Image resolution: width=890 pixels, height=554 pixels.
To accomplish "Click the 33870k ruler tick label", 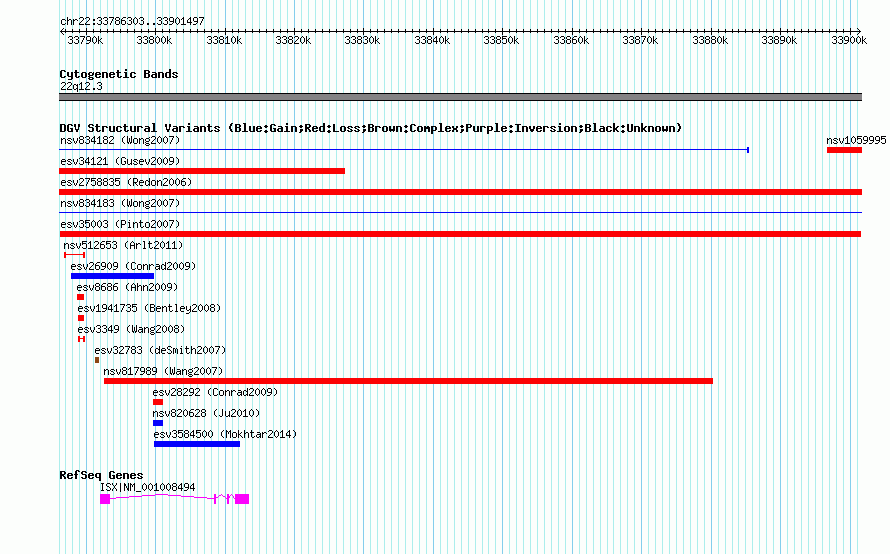I will [x=641, y=40].
